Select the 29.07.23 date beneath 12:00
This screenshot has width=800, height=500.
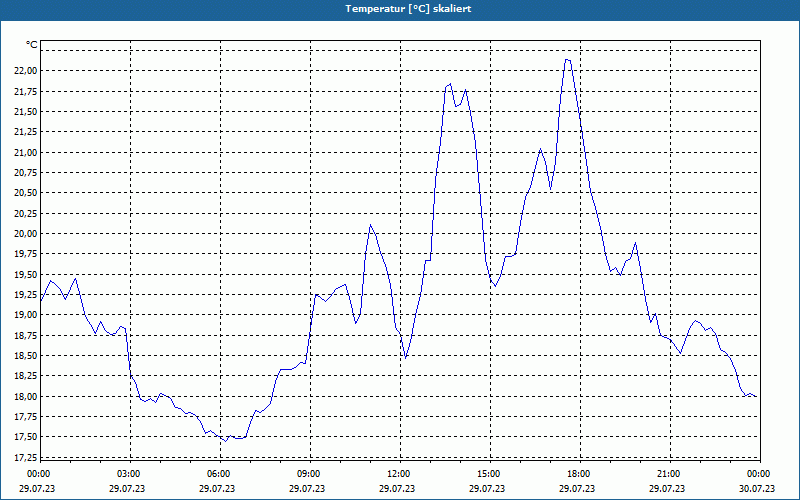pyautogui.click(x=397, y=488)
